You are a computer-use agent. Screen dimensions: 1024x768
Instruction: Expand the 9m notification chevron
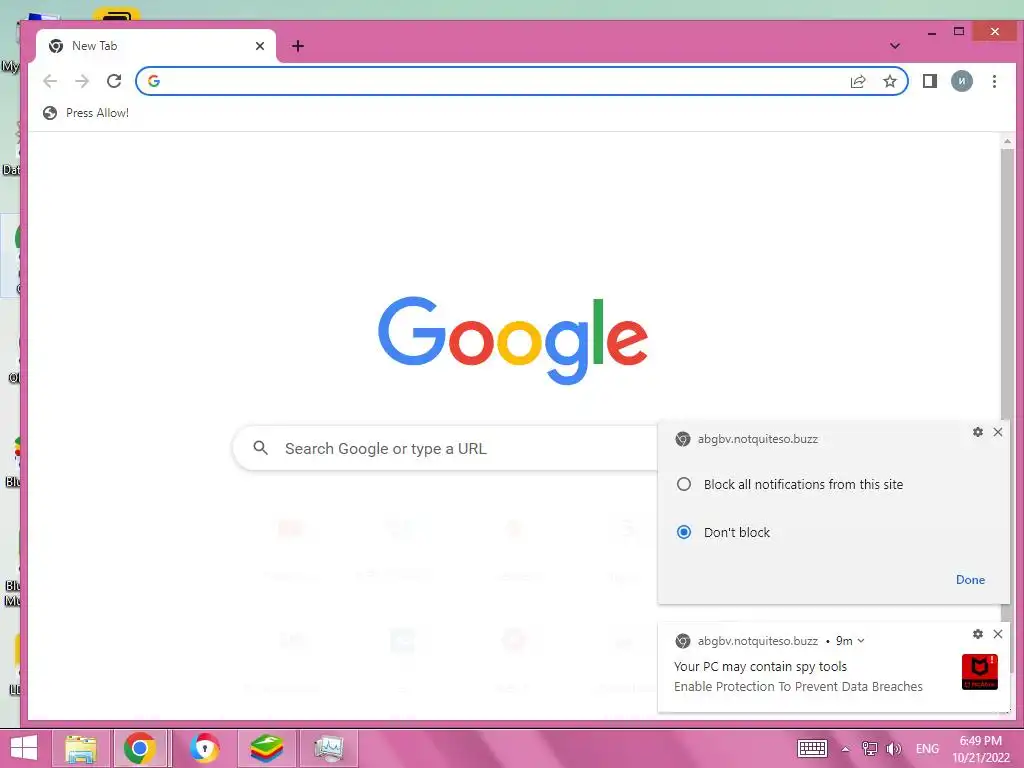(x=861, y=641)
